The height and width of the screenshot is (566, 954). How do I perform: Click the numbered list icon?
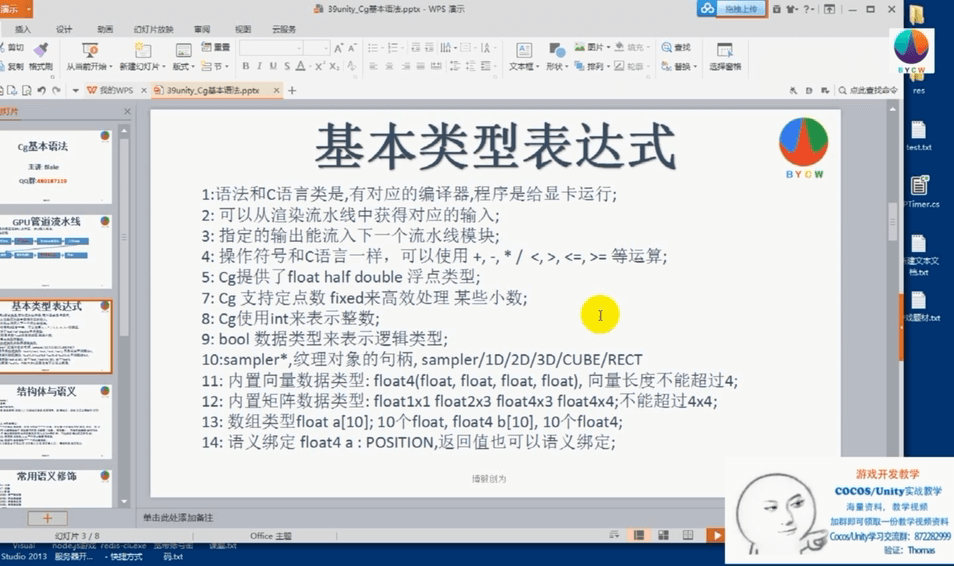[393, 47]
